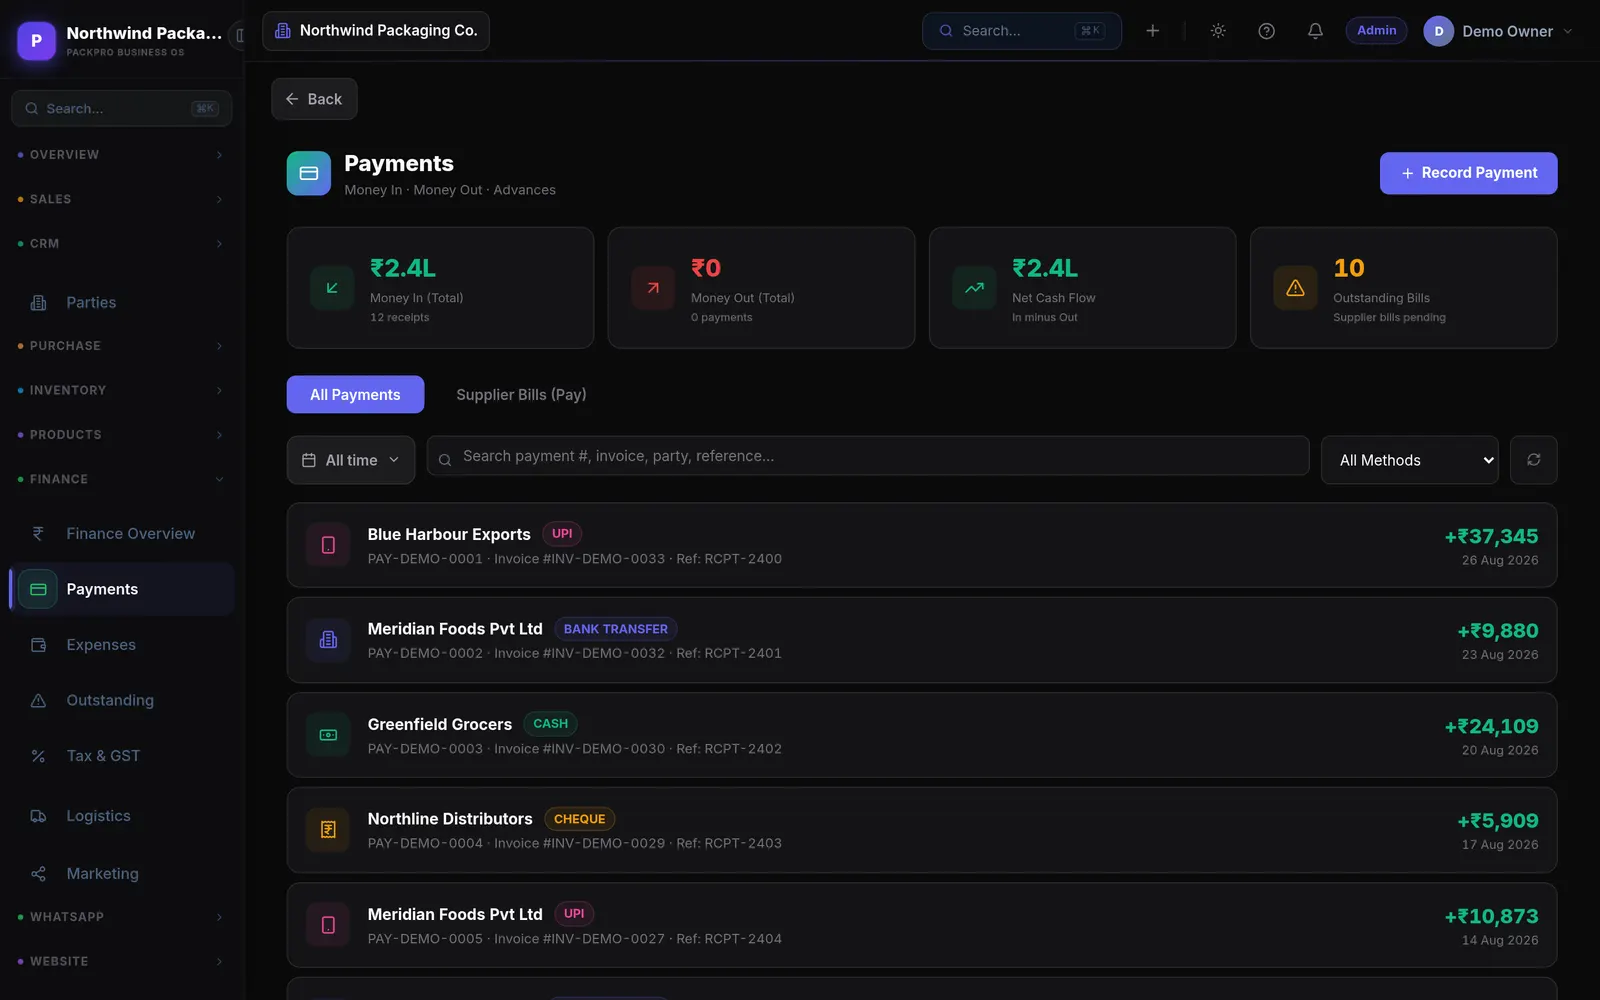Screen dimensions: 1600x1000
Task: Toggle the light/dark theme sun icon
Action: click(1218, 31)
